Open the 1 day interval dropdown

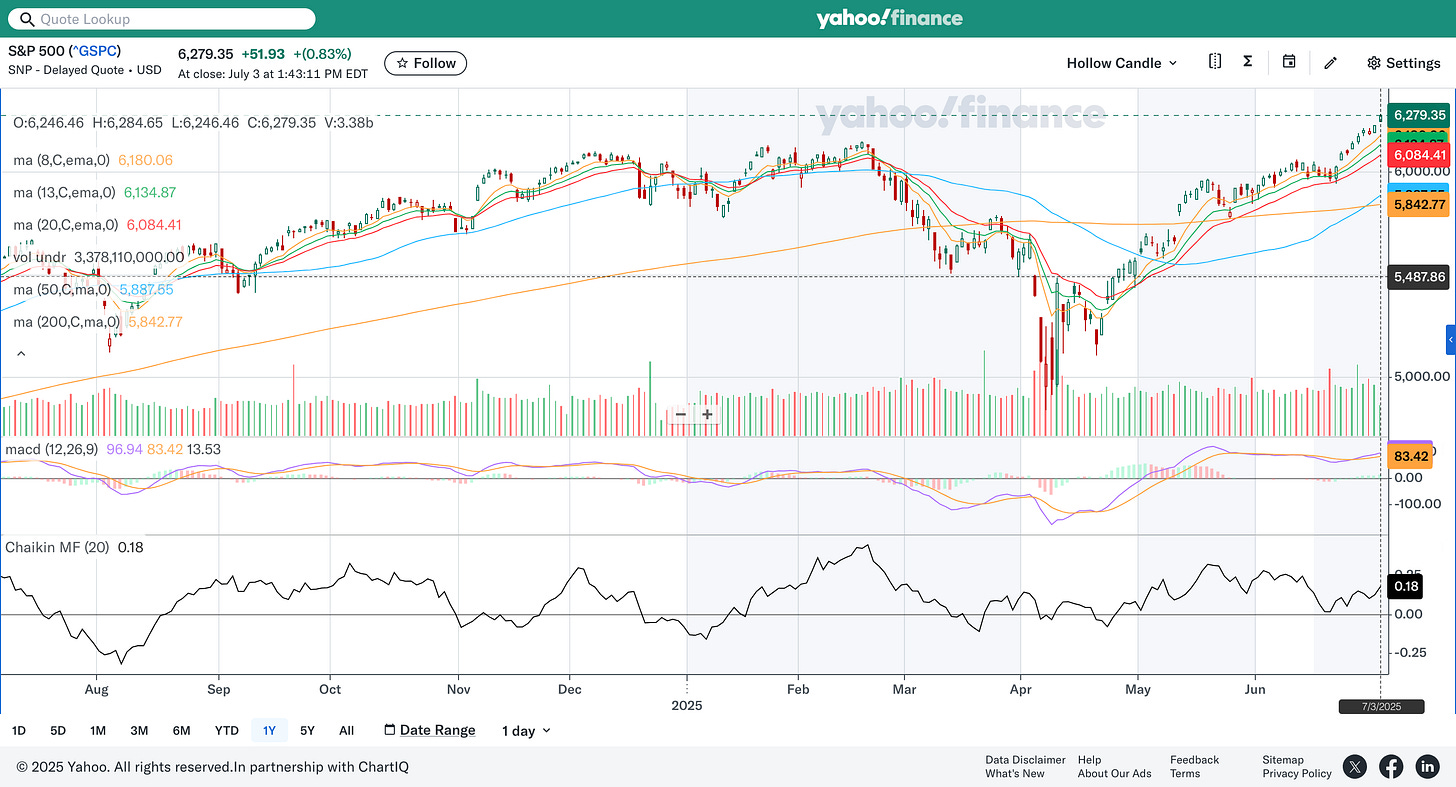[526, 731]
